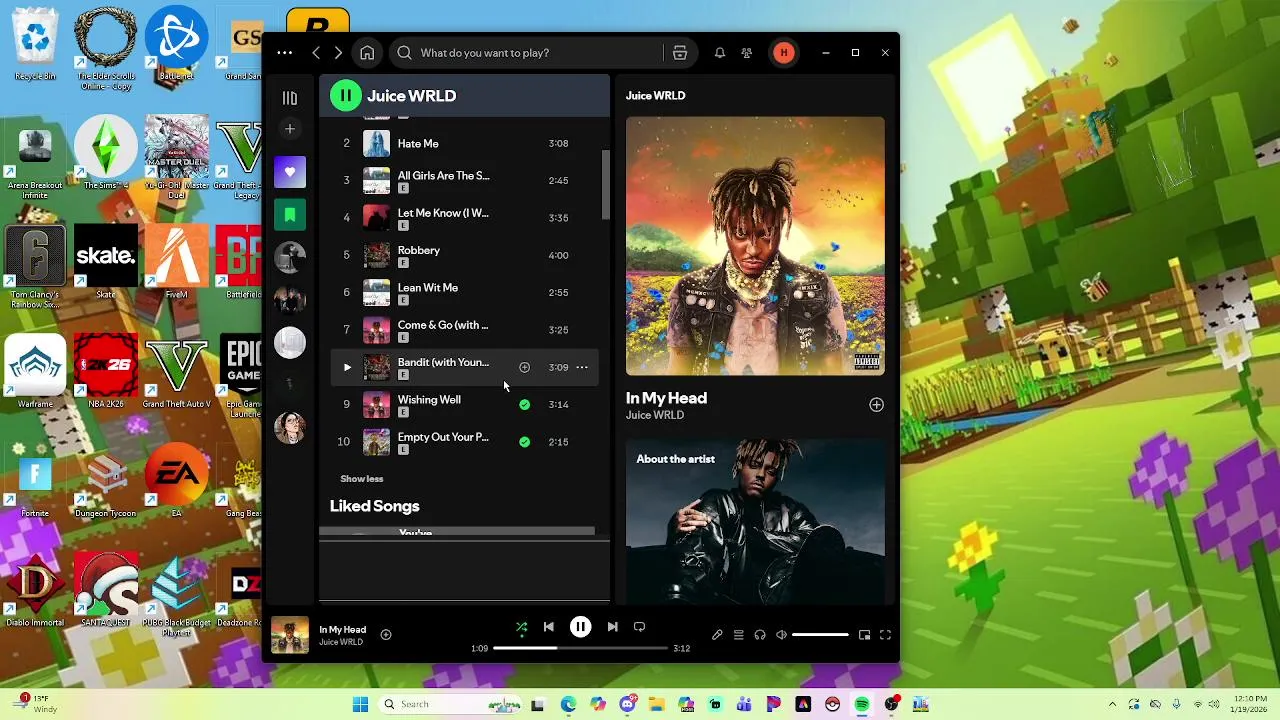The width and height of the screenshot is (1280, 720).
Task: Click the large In My Head album artwork
Action: point(755,246)
